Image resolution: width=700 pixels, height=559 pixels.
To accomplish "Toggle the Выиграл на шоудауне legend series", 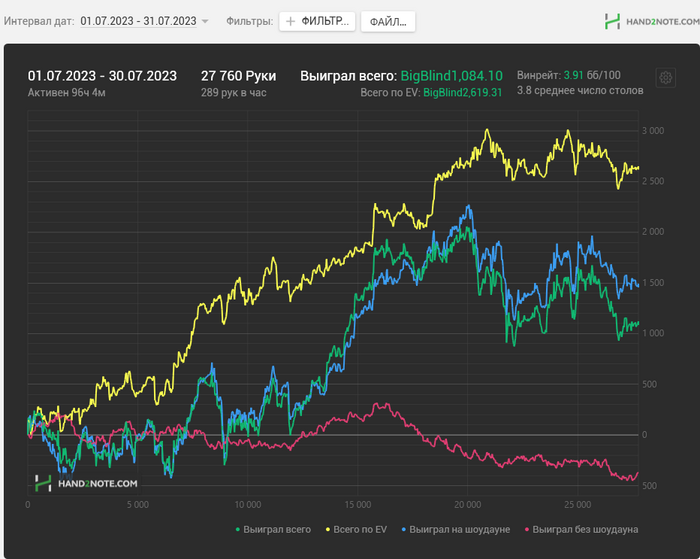I will click(x=456, y=530).
